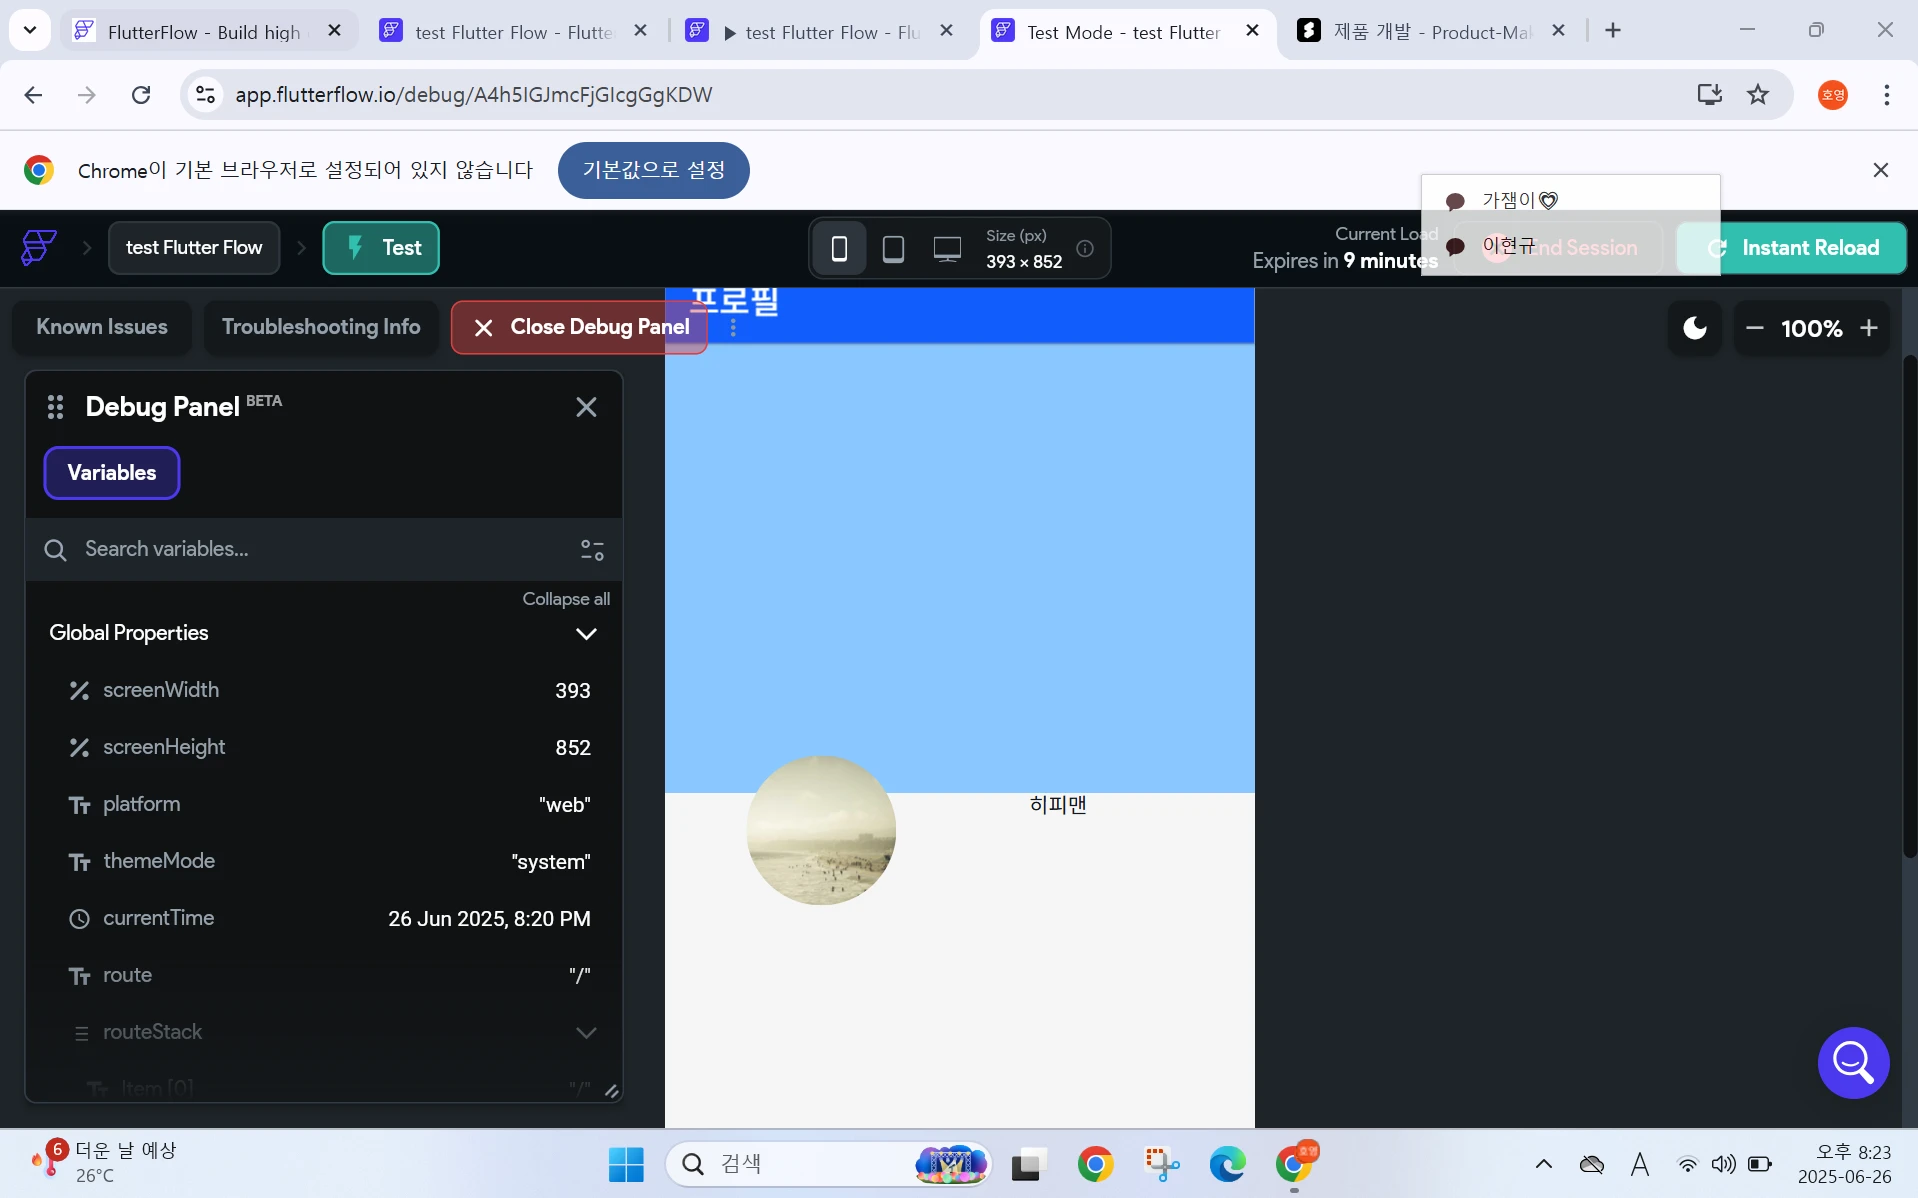
Task: Show hidden system tray icons
Action: pos(1544,1164)
